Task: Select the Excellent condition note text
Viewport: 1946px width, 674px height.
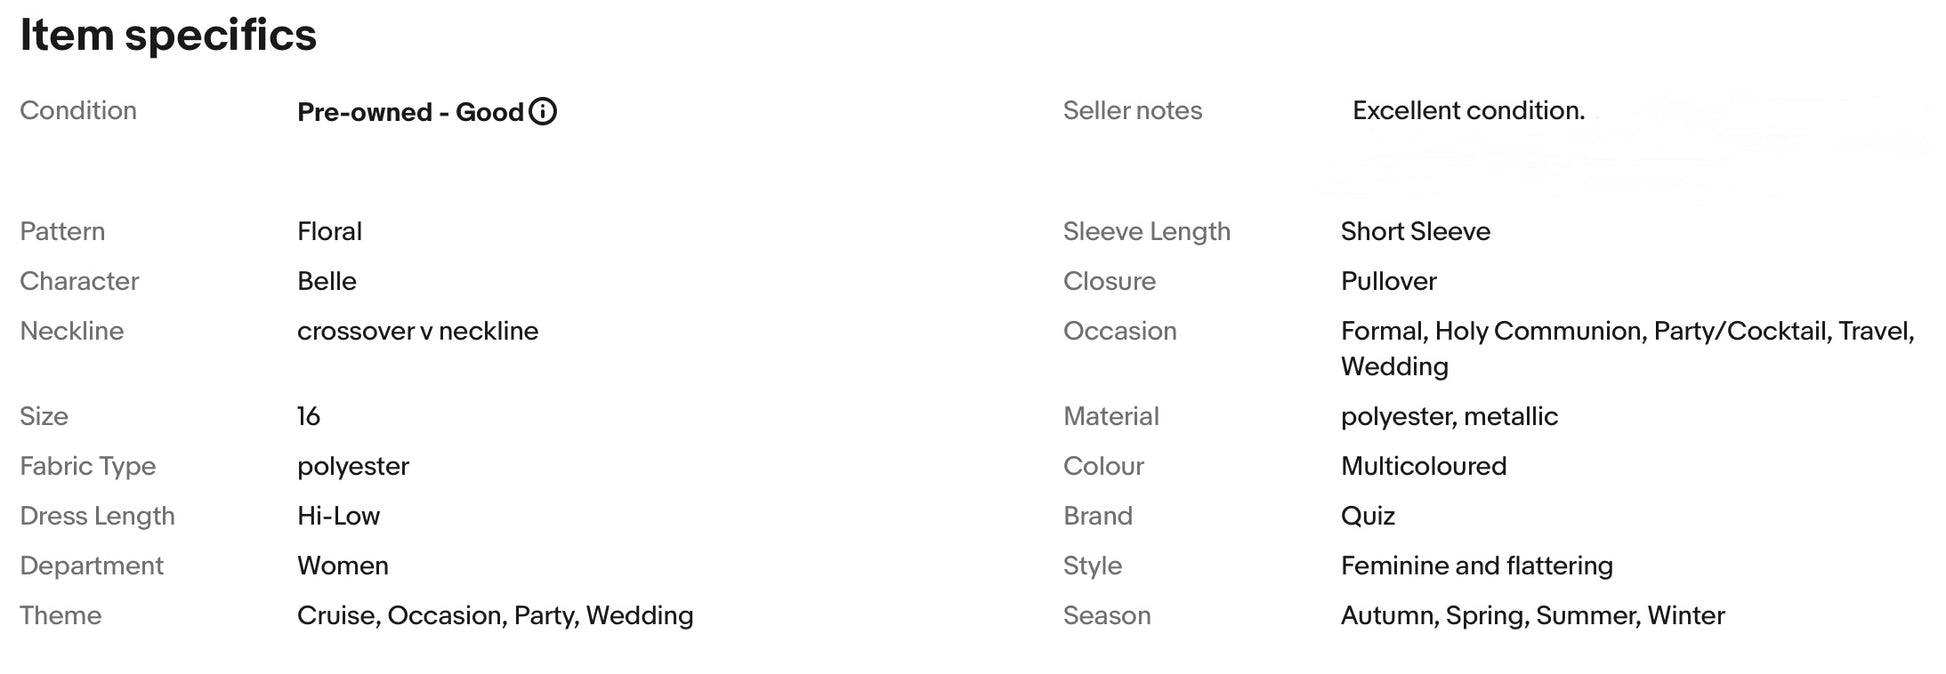Action: [1468, 111]
